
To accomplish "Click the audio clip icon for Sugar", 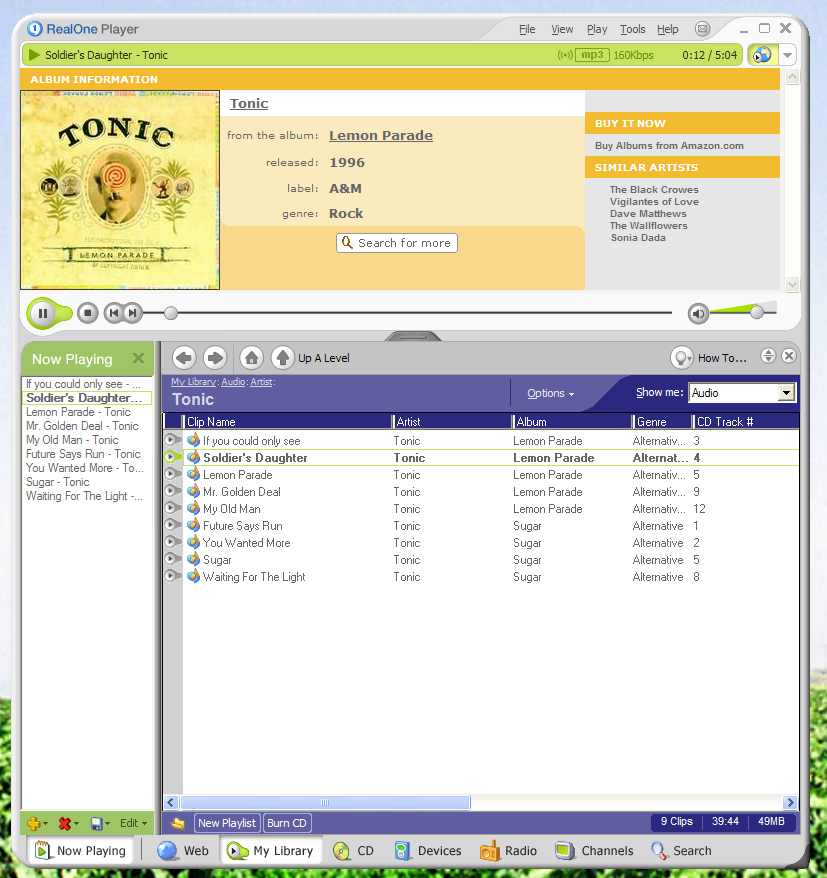I will click(193, 559).
